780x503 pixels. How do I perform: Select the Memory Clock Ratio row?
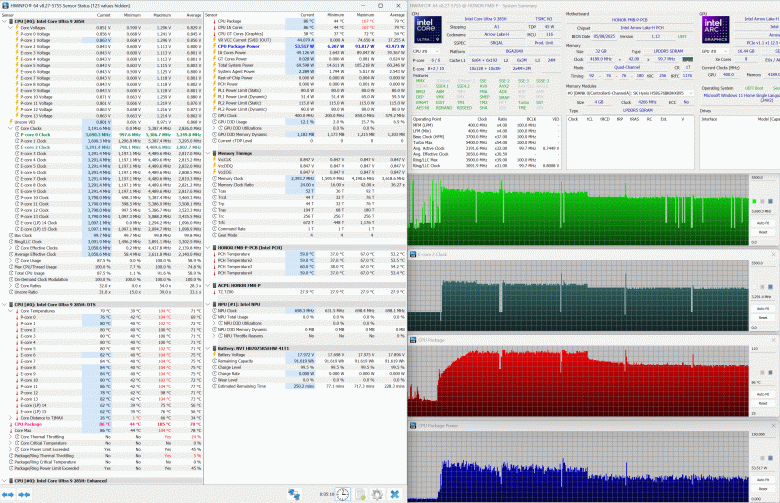click(305, 185)
